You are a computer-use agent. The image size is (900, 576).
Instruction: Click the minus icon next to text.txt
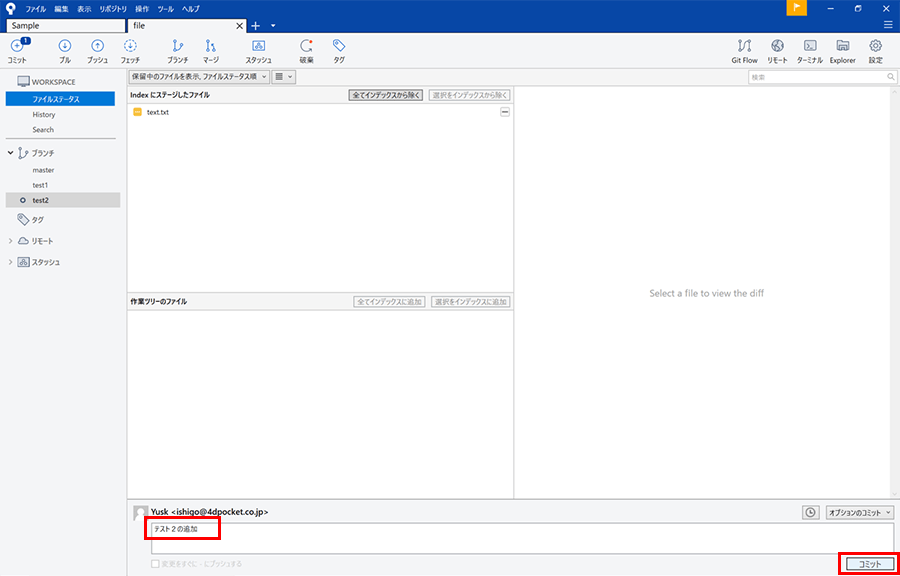[x=505, y=112]
